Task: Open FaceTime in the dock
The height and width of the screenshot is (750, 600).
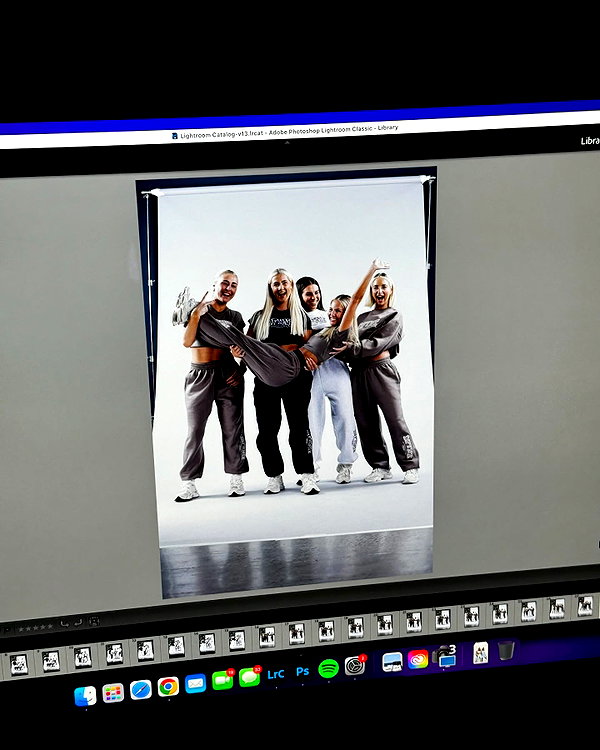Action: pos(222,680)
